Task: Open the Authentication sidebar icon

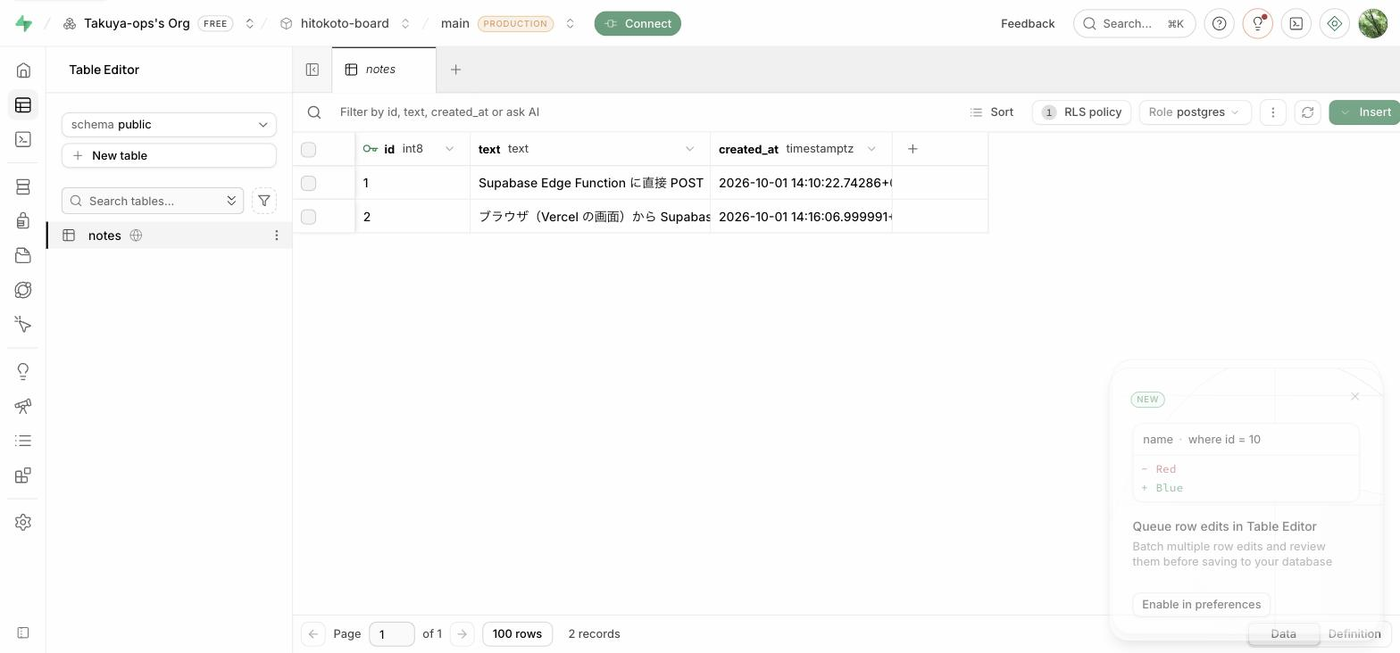Action: (23, 221)
